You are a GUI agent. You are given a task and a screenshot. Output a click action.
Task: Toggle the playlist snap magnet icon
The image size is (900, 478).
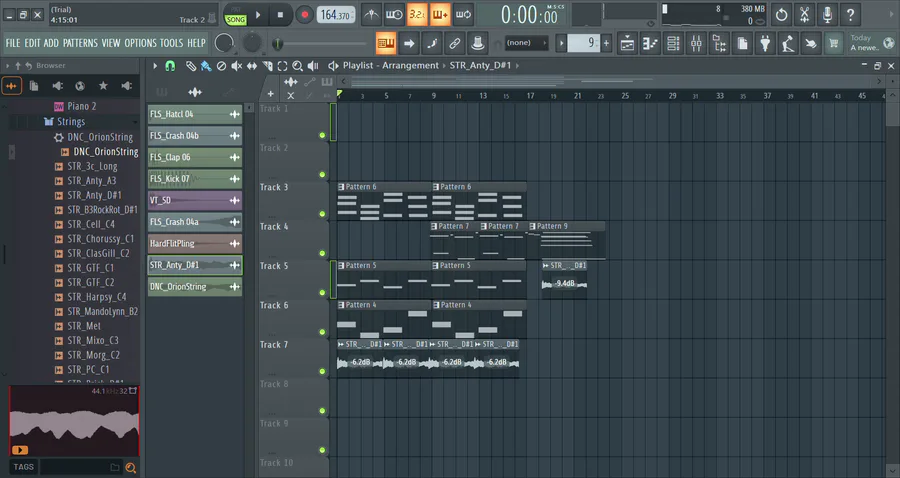click(x=170, y=66)
